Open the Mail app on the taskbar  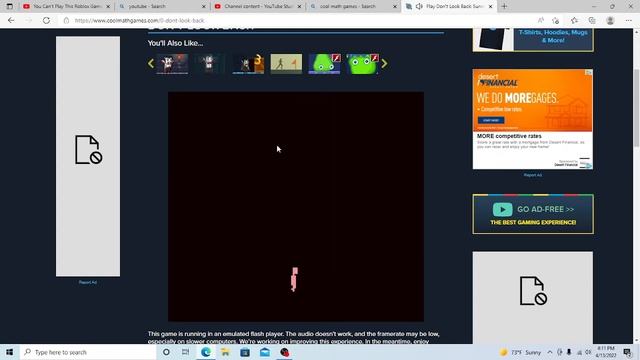coord(265,352)
